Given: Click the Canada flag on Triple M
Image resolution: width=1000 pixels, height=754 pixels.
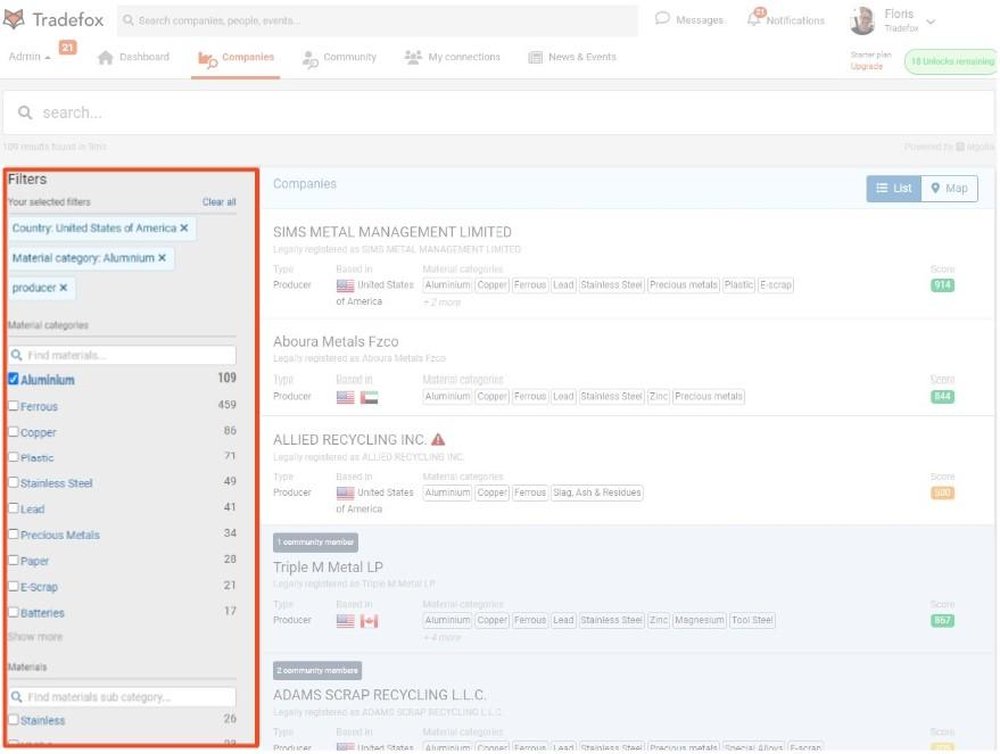Looking at the screenshot, I should [x=369, y=621].
